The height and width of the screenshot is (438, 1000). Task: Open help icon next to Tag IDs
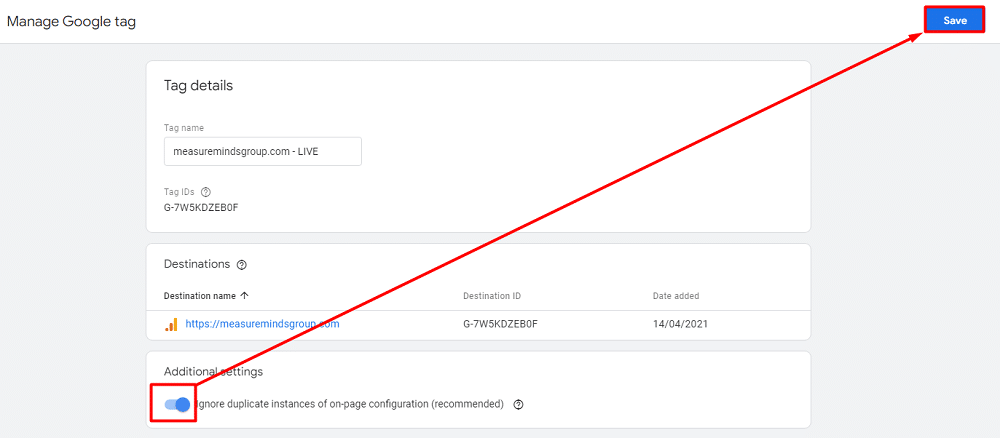tap(205, 191)
